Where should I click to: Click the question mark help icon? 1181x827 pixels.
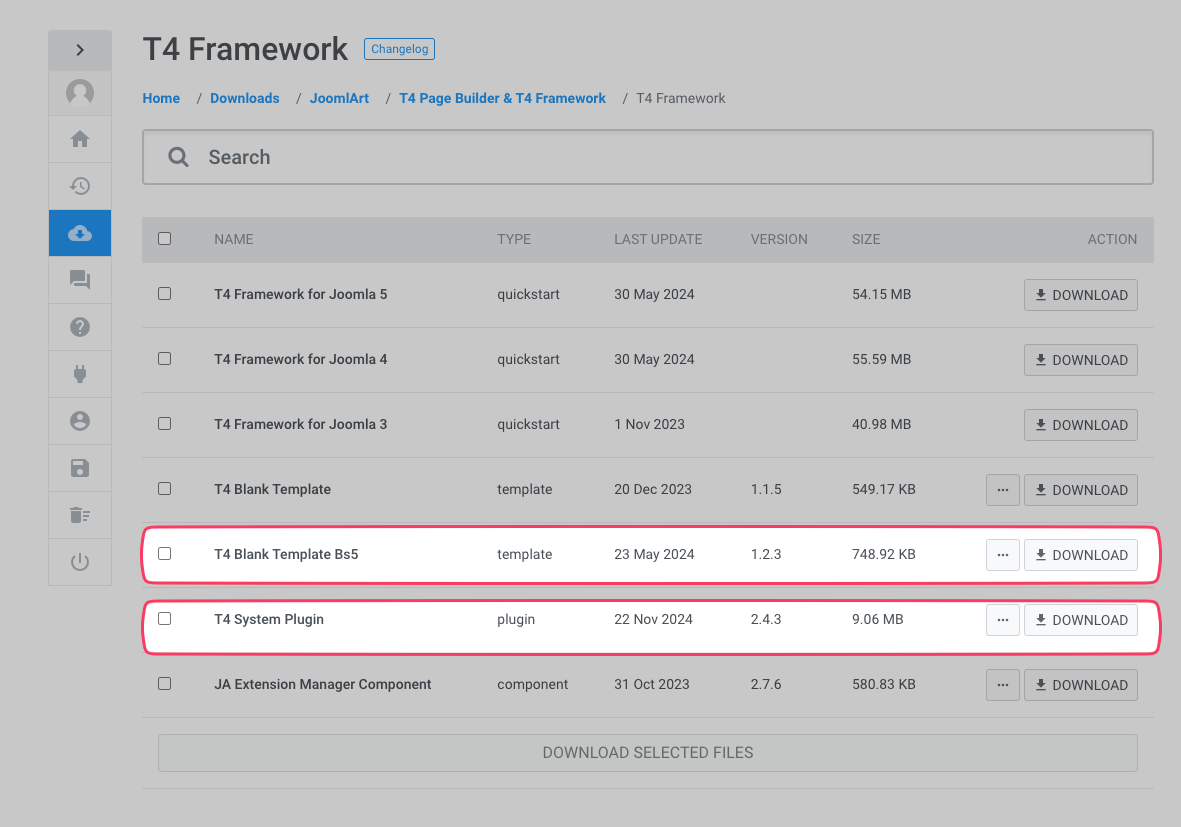coord(80,327)
